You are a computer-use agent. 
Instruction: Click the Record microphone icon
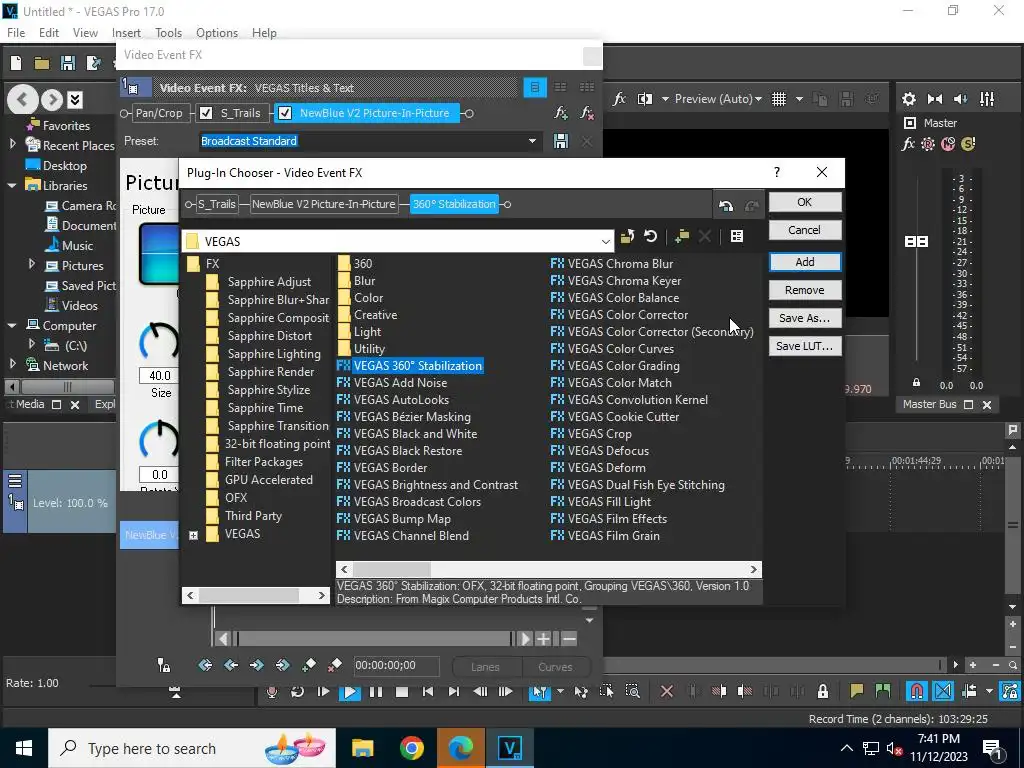tap(272, 692)
